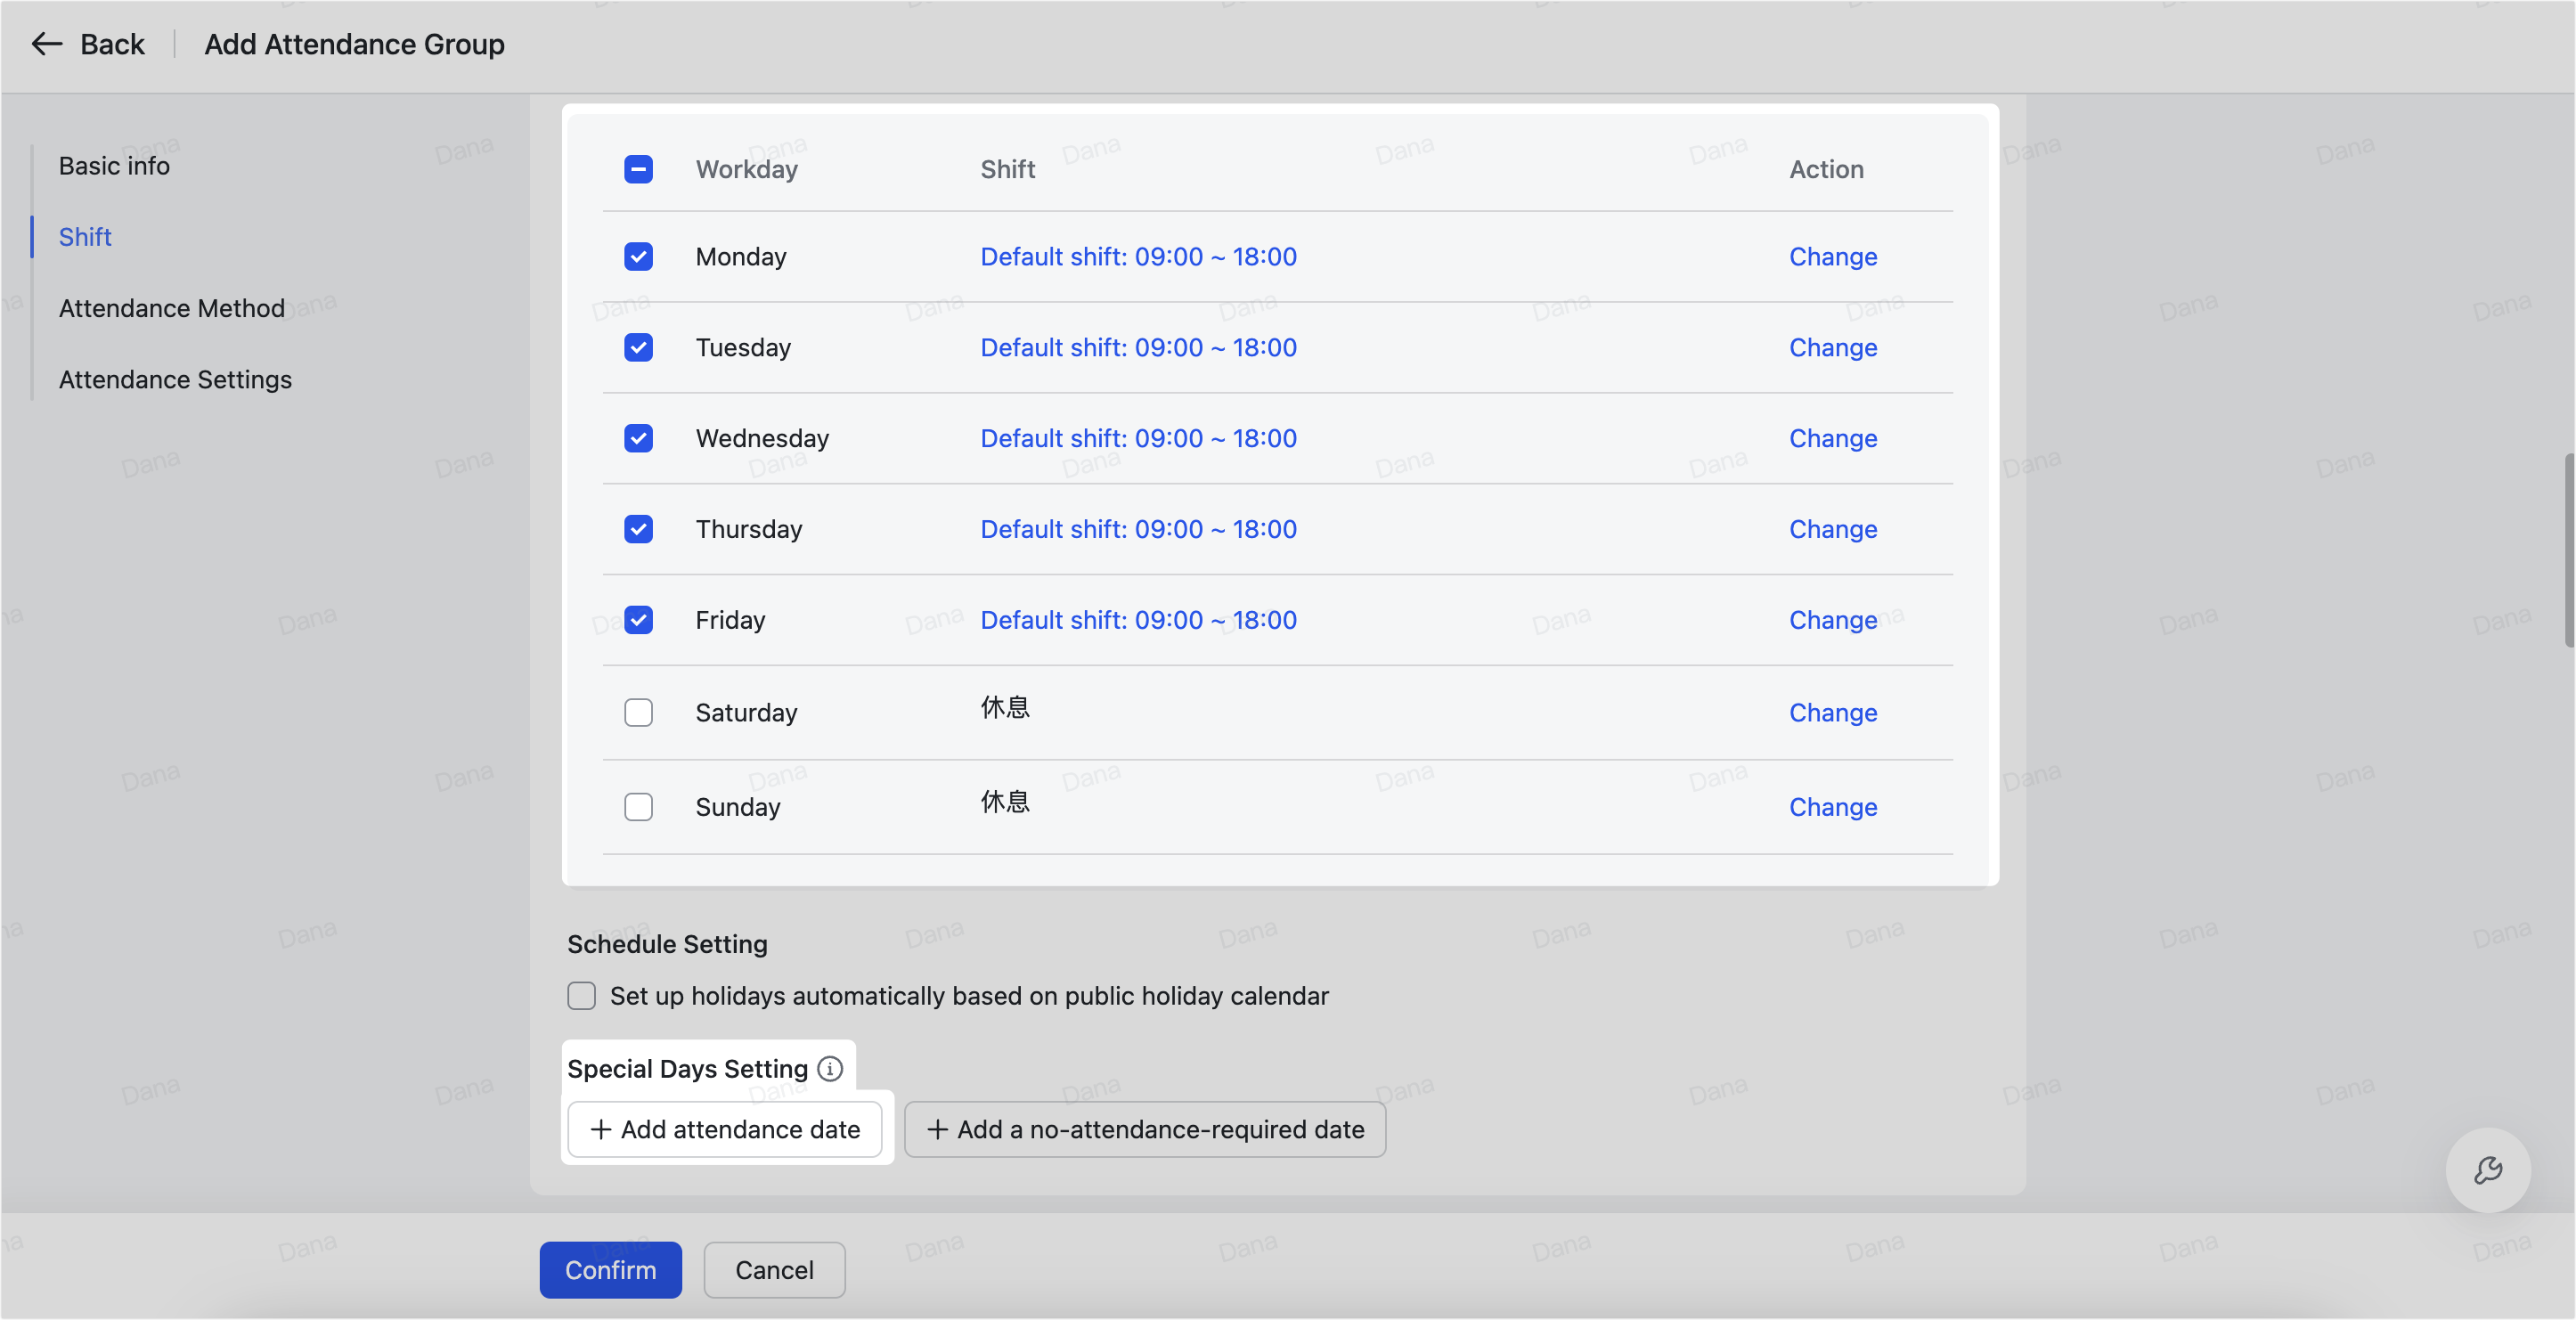Click the back arrow icon

click(46, 44)
